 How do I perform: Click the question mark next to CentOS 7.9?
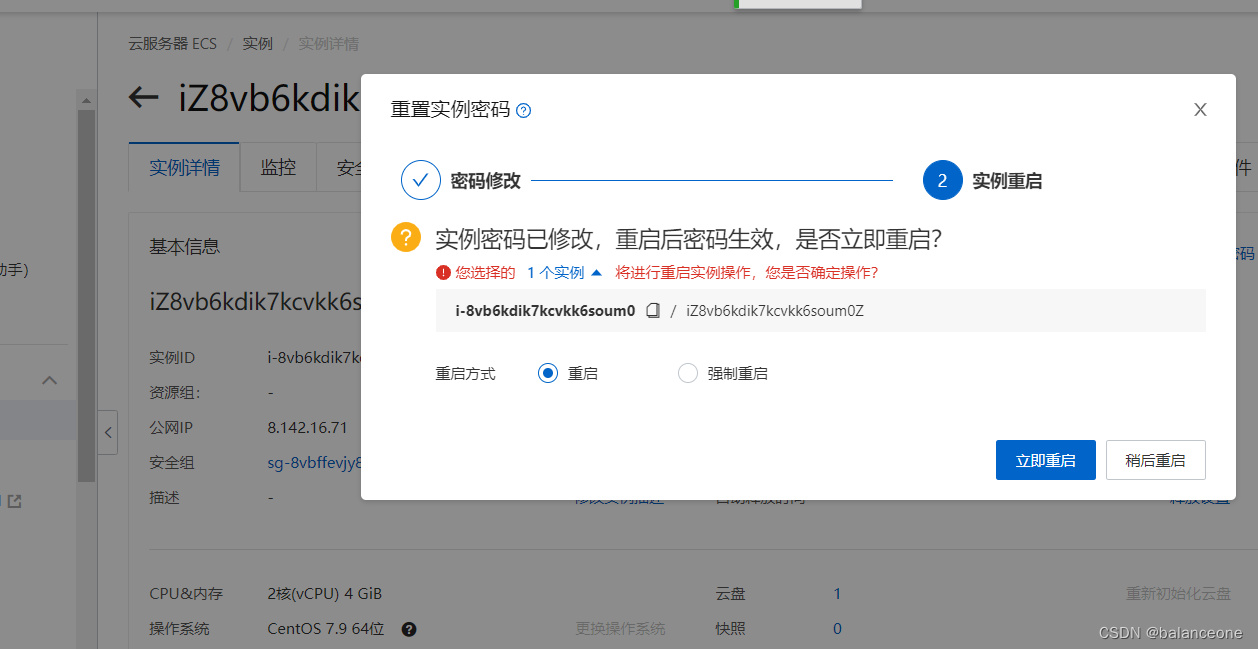408,629
